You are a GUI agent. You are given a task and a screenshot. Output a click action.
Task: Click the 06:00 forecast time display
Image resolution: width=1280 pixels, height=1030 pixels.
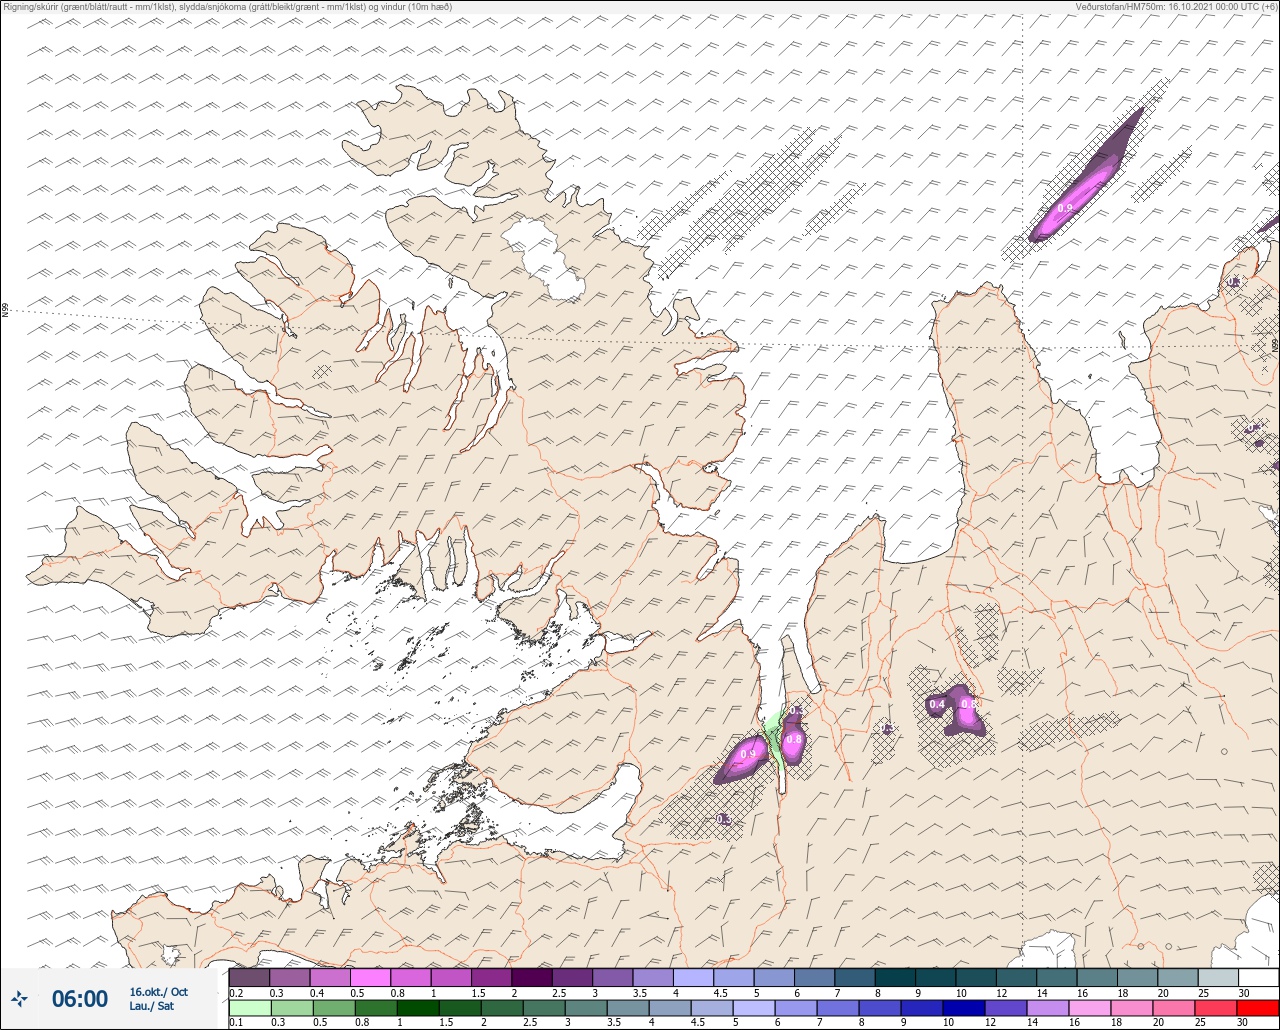(x=79, y=998)
